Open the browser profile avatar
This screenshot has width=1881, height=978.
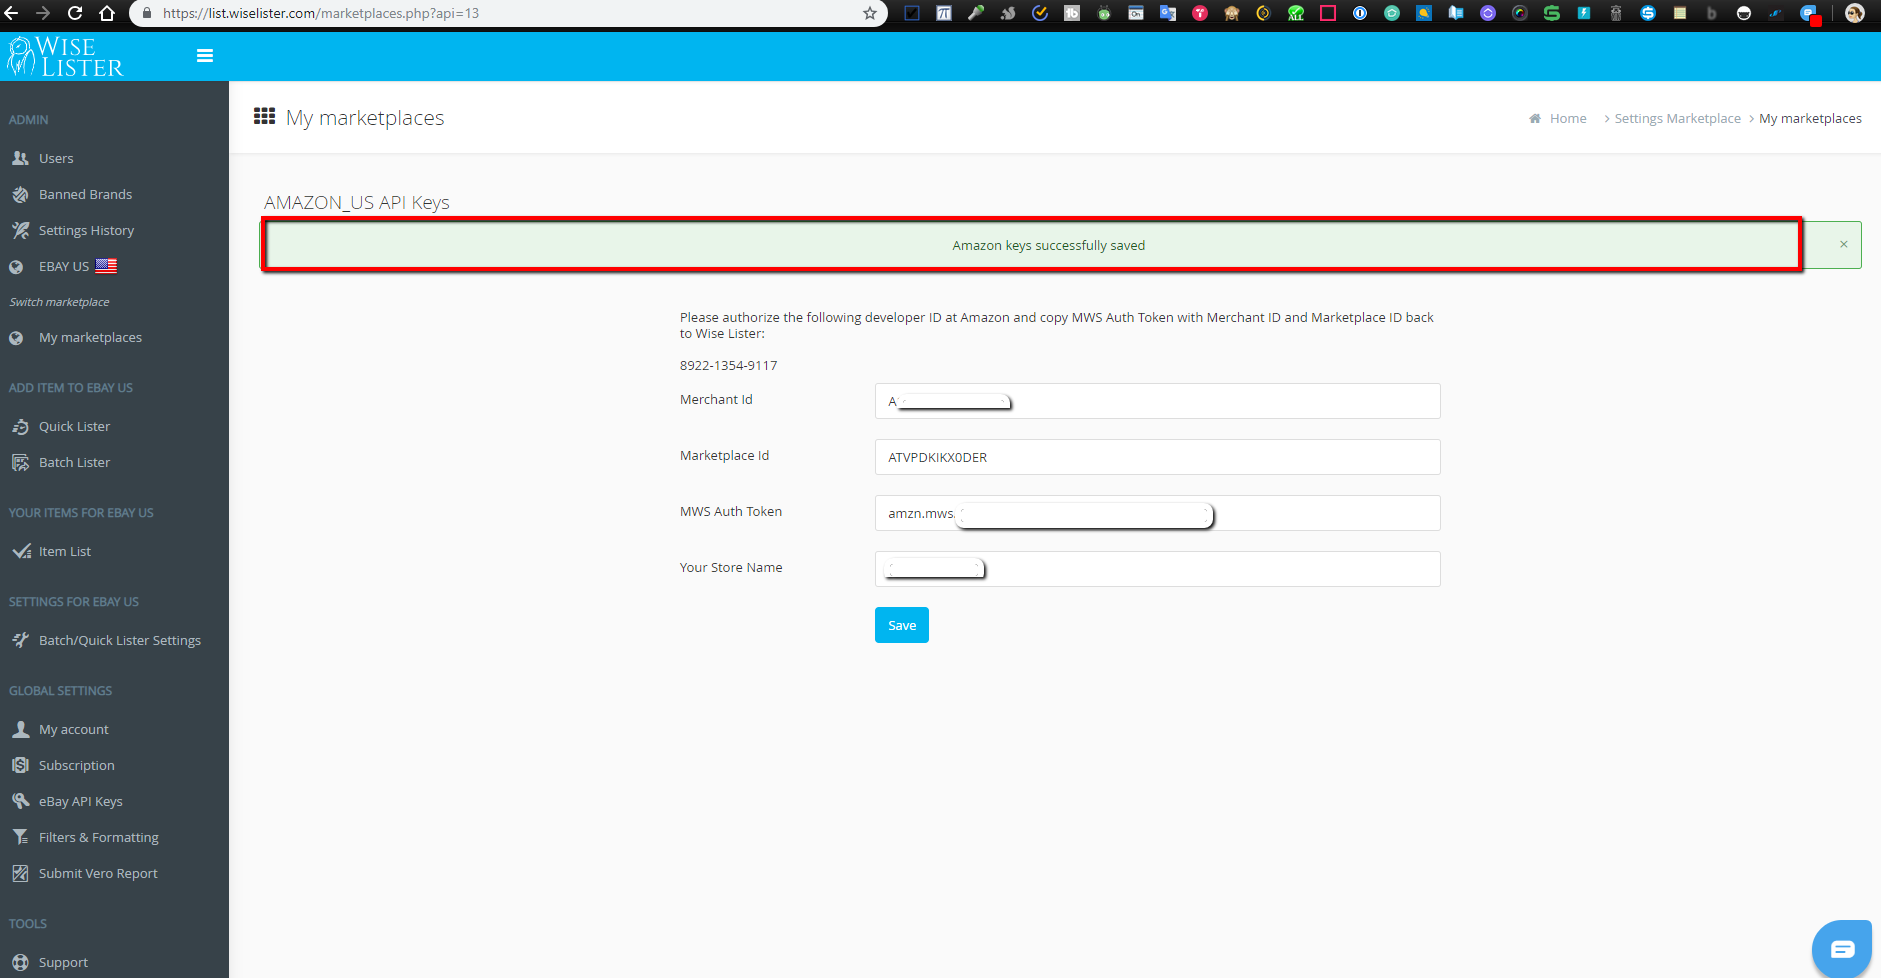pos(1855,13)
